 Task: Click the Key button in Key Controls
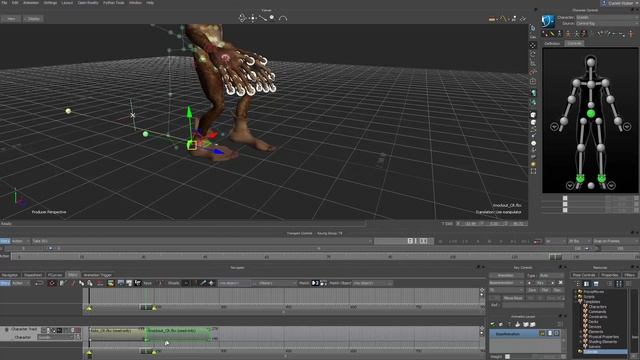(540, 282)
